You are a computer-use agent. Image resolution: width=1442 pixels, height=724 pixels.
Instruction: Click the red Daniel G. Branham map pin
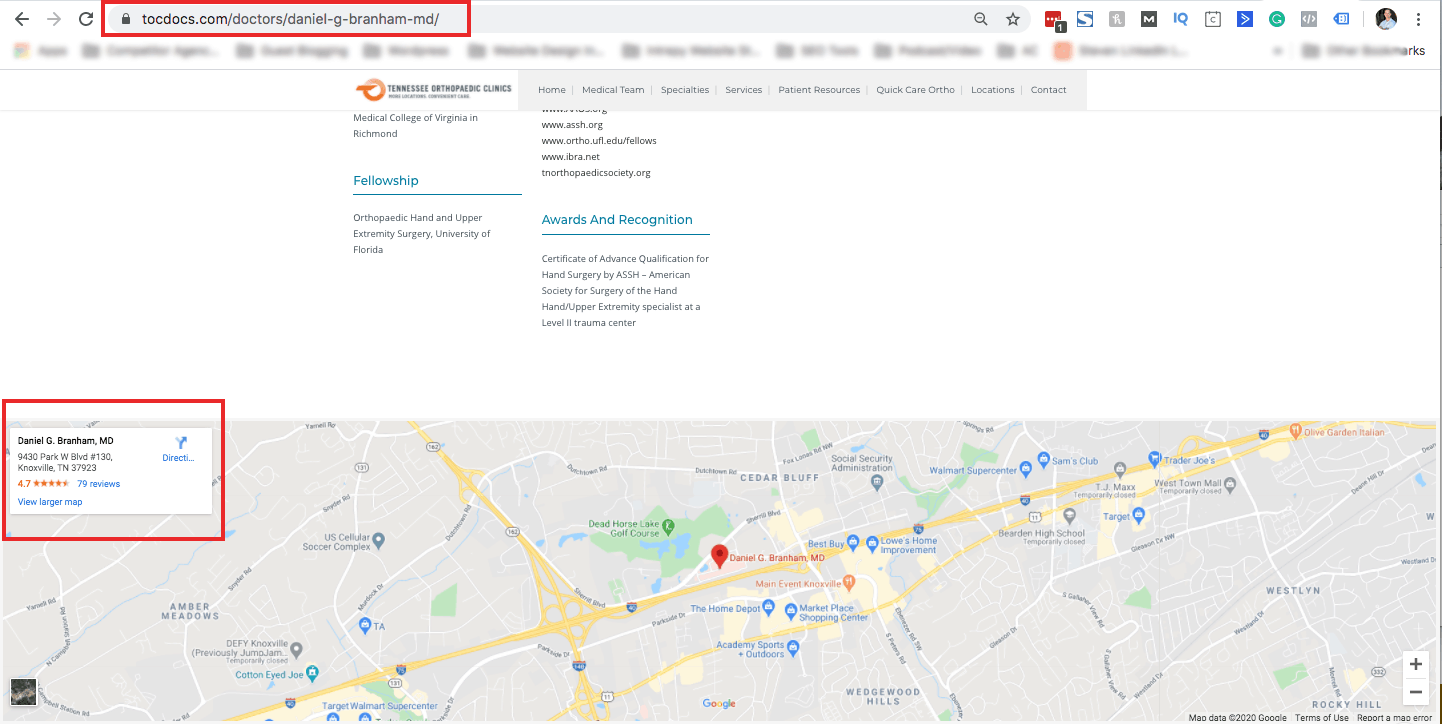(x=719, y=556)
